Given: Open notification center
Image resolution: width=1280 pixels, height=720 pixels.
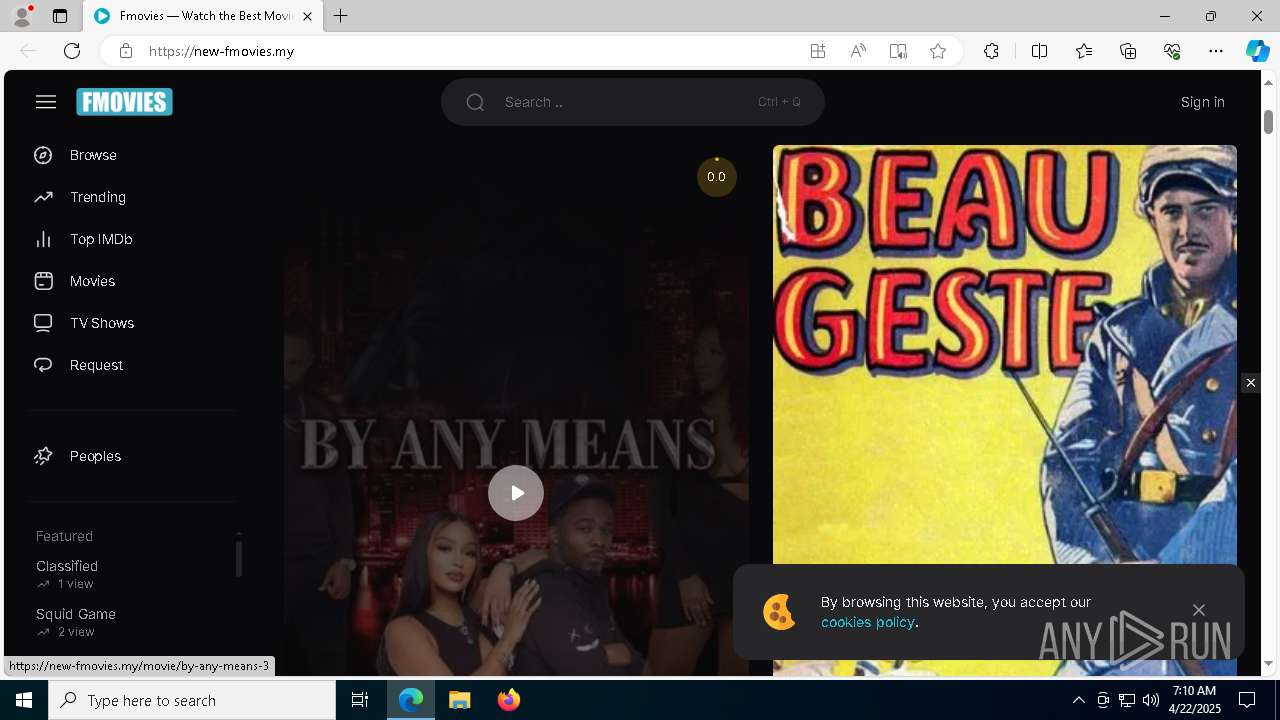Looking at the screenshot, I should tap(1247, 700).
